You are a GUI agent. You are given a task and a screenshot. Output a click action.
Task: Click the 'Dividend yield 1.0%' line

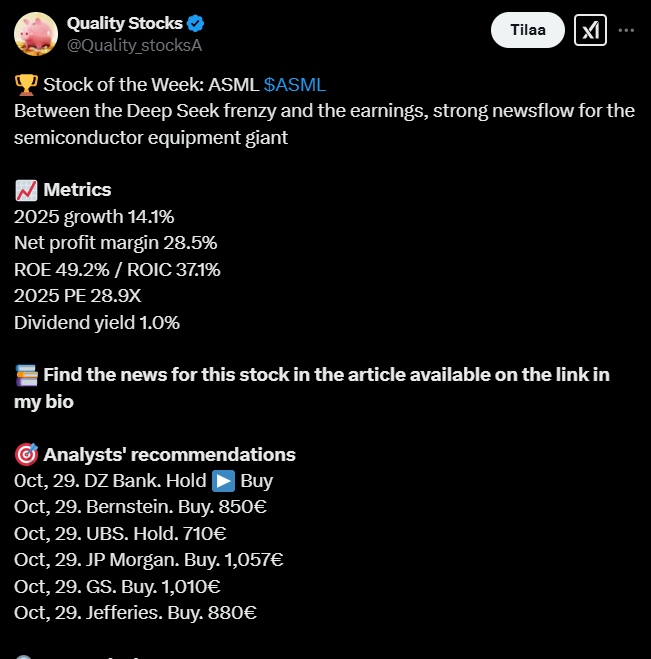point(97,322)
